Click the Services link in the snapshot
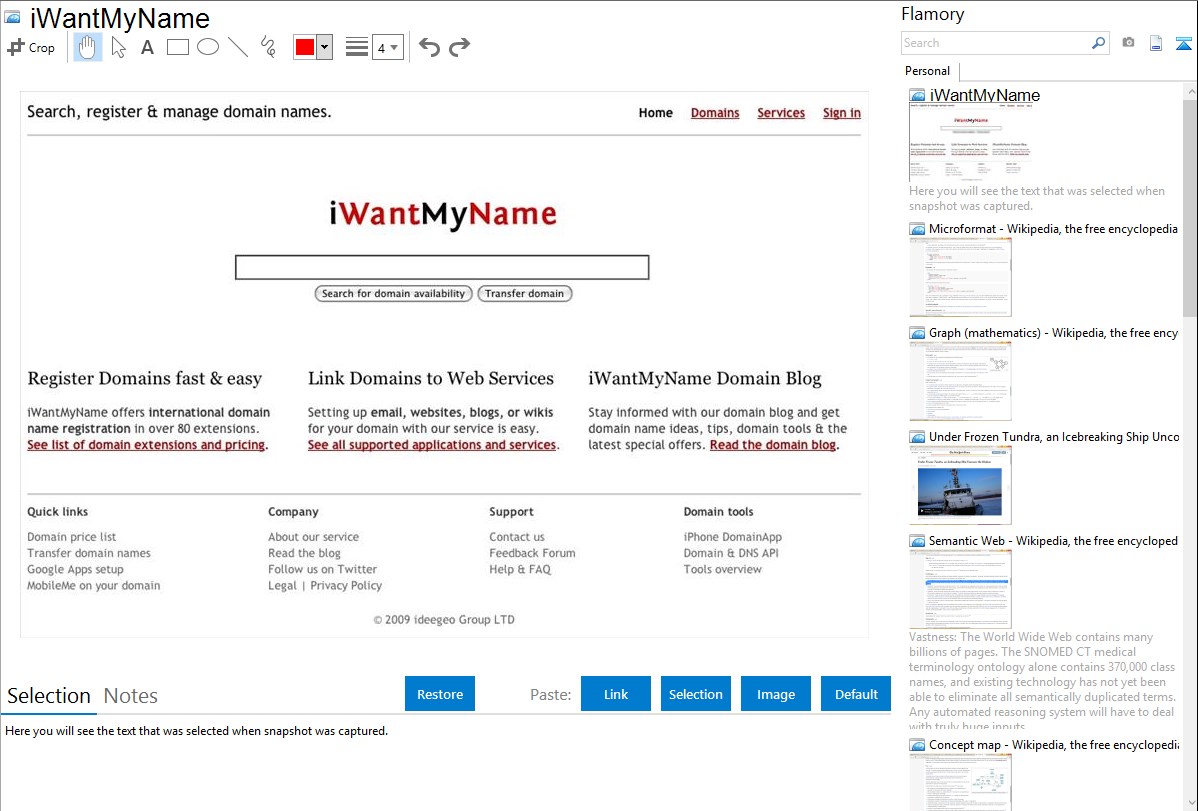The image size is (1198, 811). coord(781,113)
